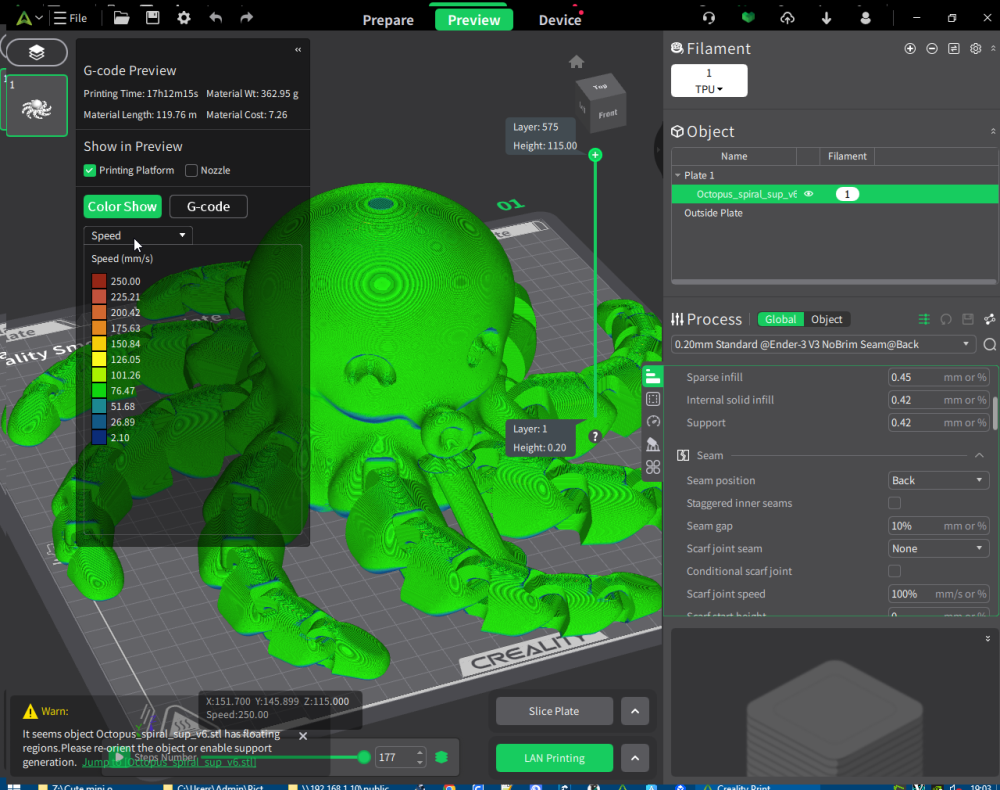The image size is (1000, 790).
Task: Redo the last action
Action: [x=247, y=18]
